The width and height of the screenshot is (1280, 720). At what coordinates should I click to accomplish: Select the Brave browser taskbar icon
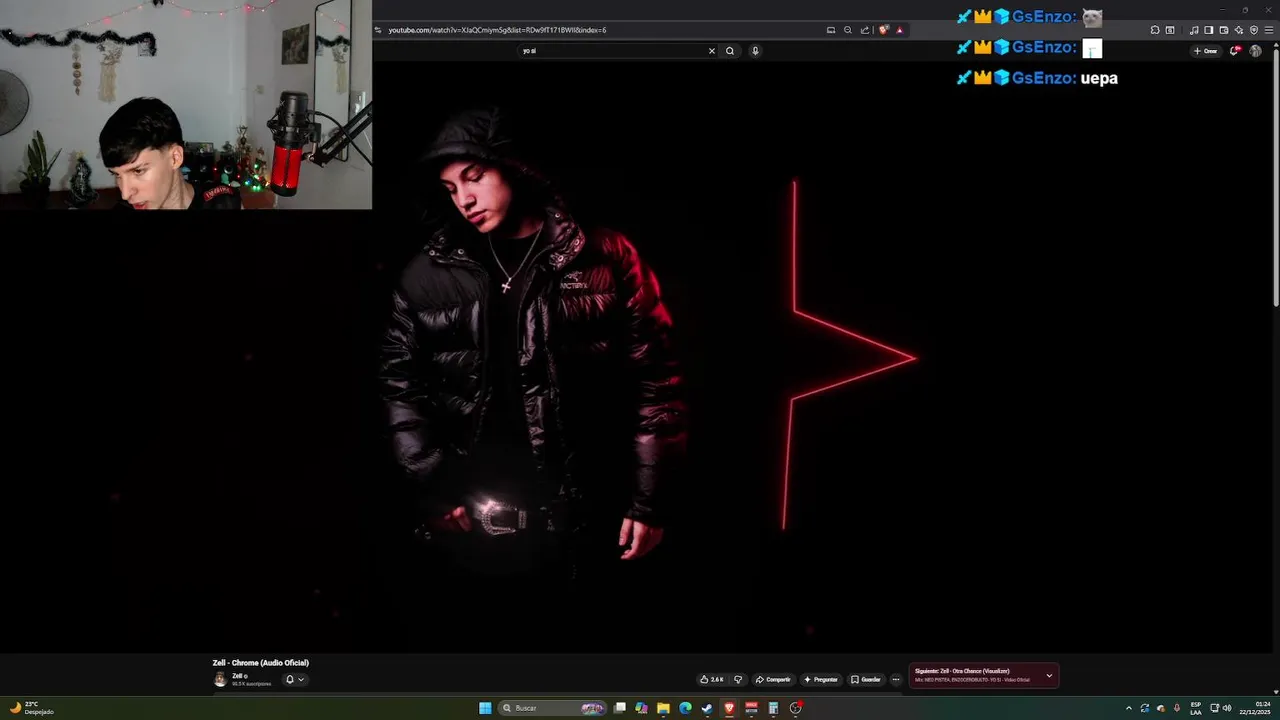(729, 708)
